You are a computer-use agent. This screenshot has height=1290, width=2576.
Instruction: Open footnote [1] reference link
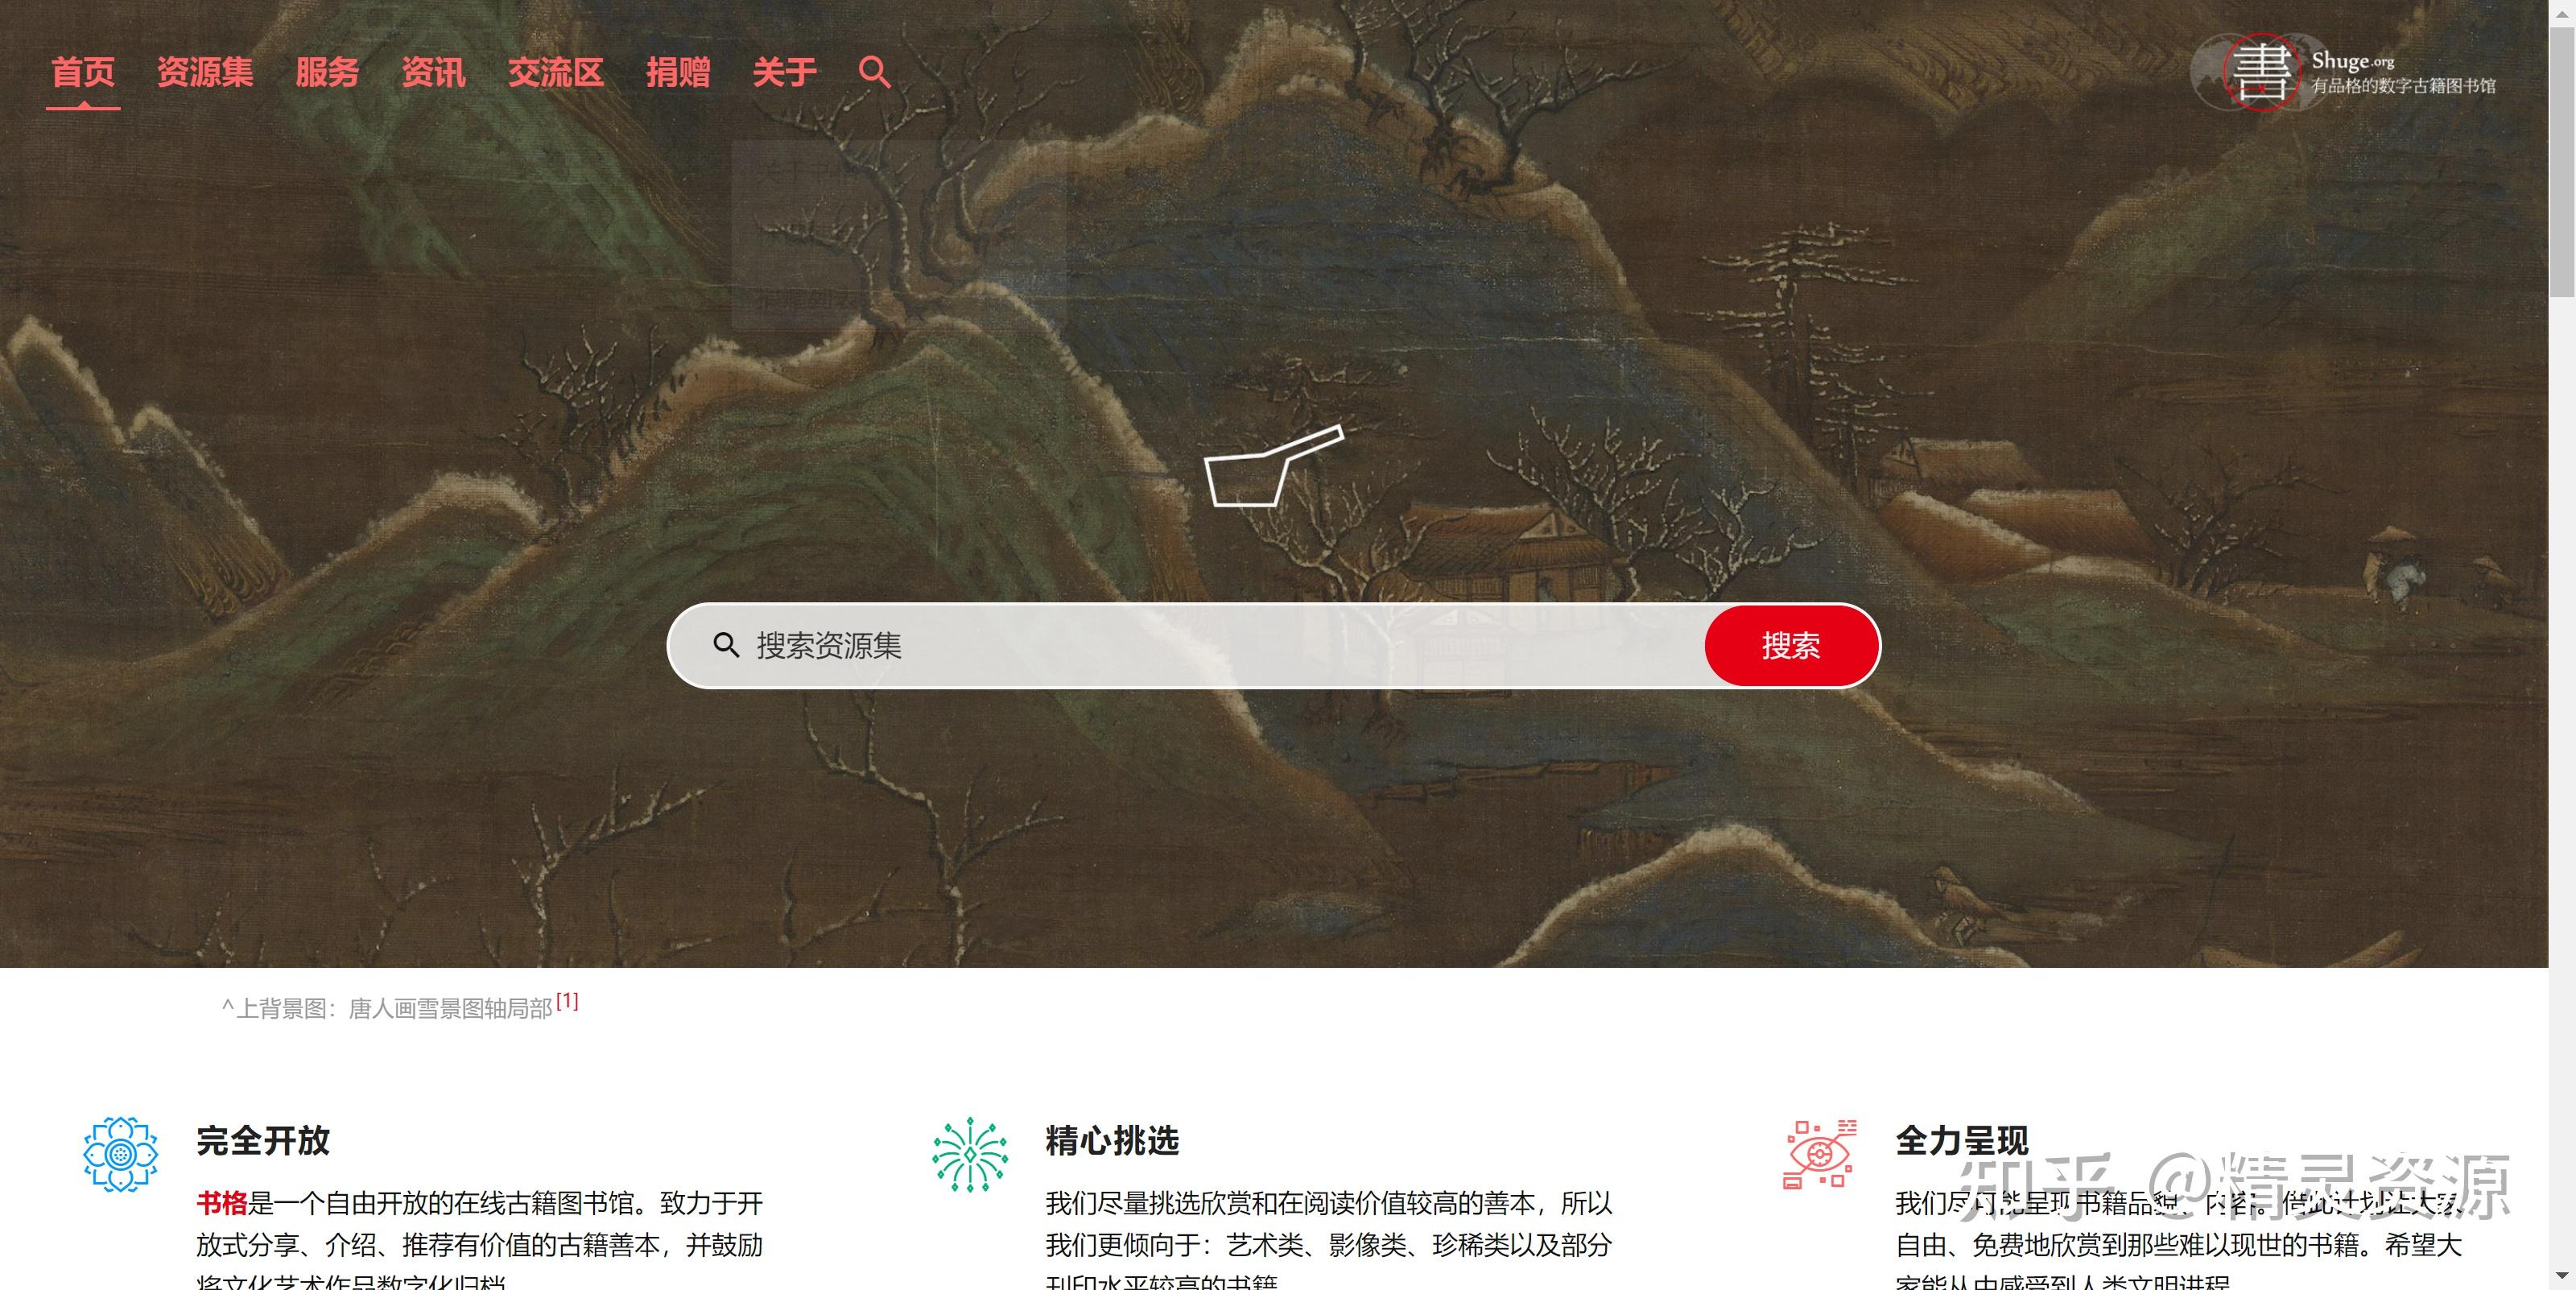[567, 1000]
